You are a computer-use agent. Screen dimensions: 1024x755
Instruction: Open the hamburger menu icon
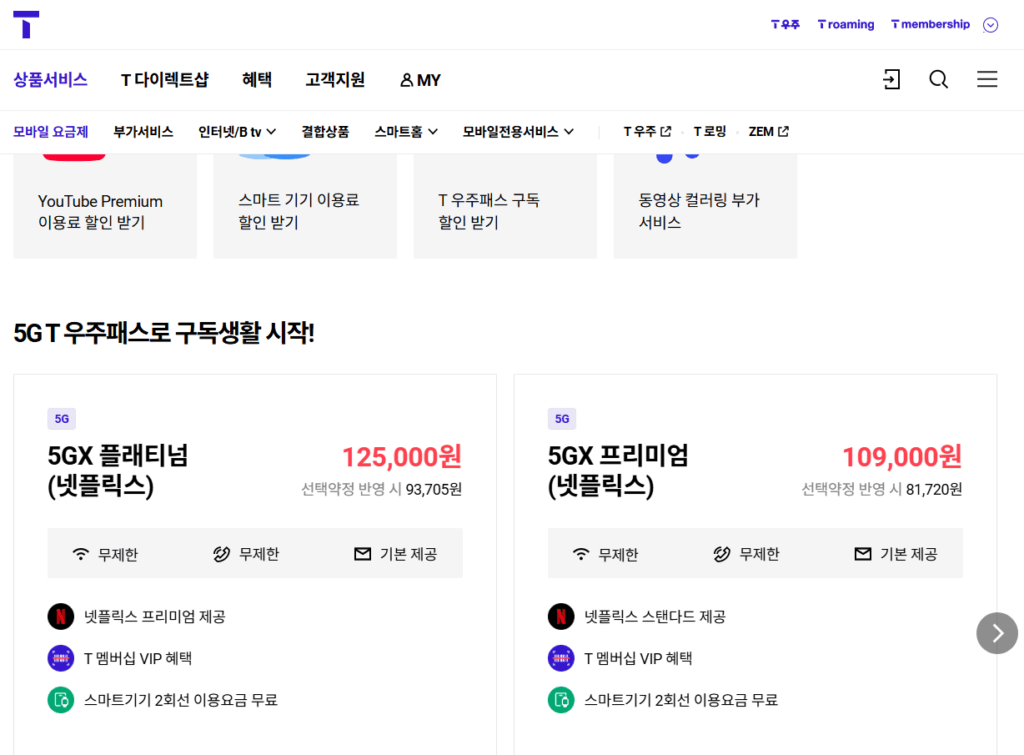[987, 79]
